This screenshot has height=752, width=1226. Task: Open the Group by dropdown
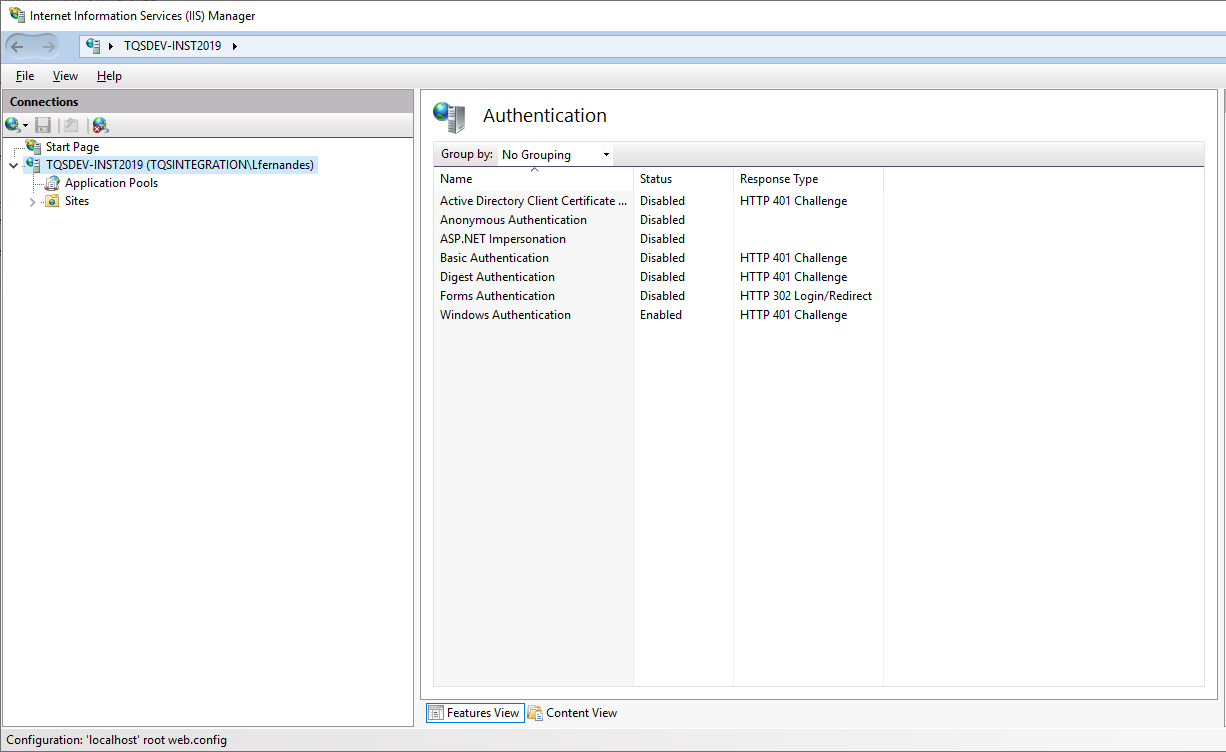[x=555, y=155]
